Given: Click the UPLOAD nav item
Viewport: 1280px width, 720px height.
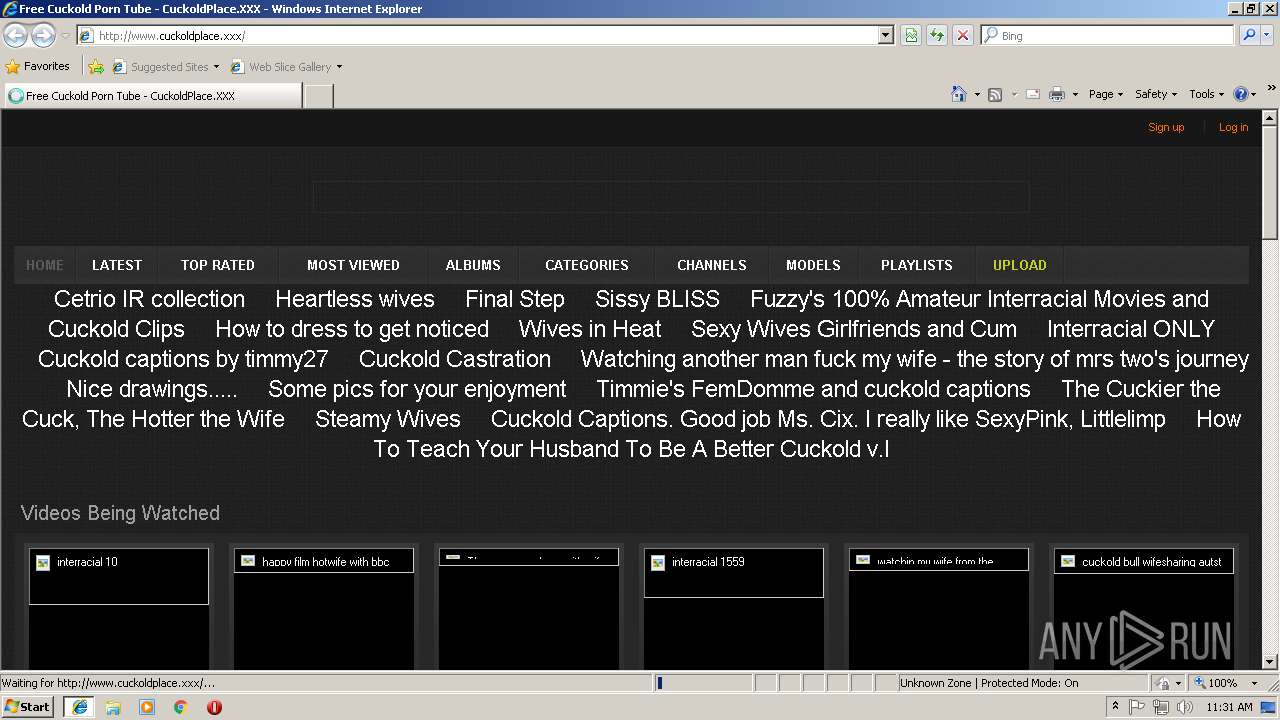Looking at the screenshot, I should (1020, 265).
